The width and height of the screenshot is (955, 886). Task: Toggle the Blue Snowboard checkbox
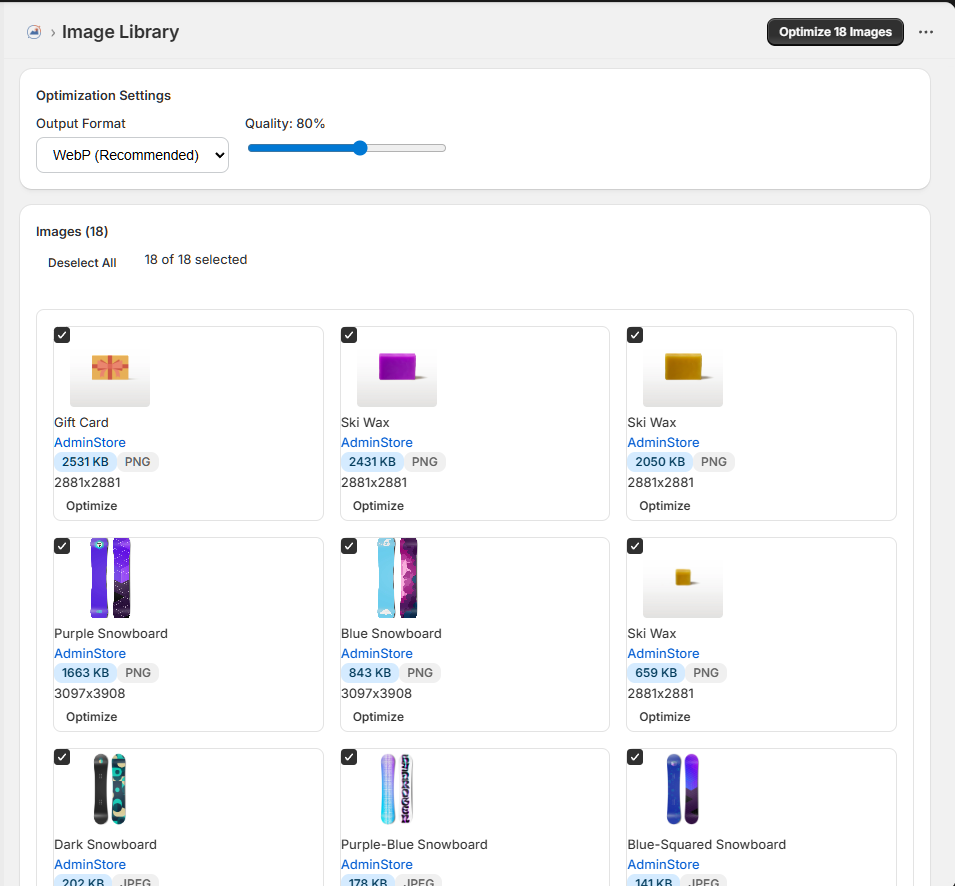(x=349, y=546)
